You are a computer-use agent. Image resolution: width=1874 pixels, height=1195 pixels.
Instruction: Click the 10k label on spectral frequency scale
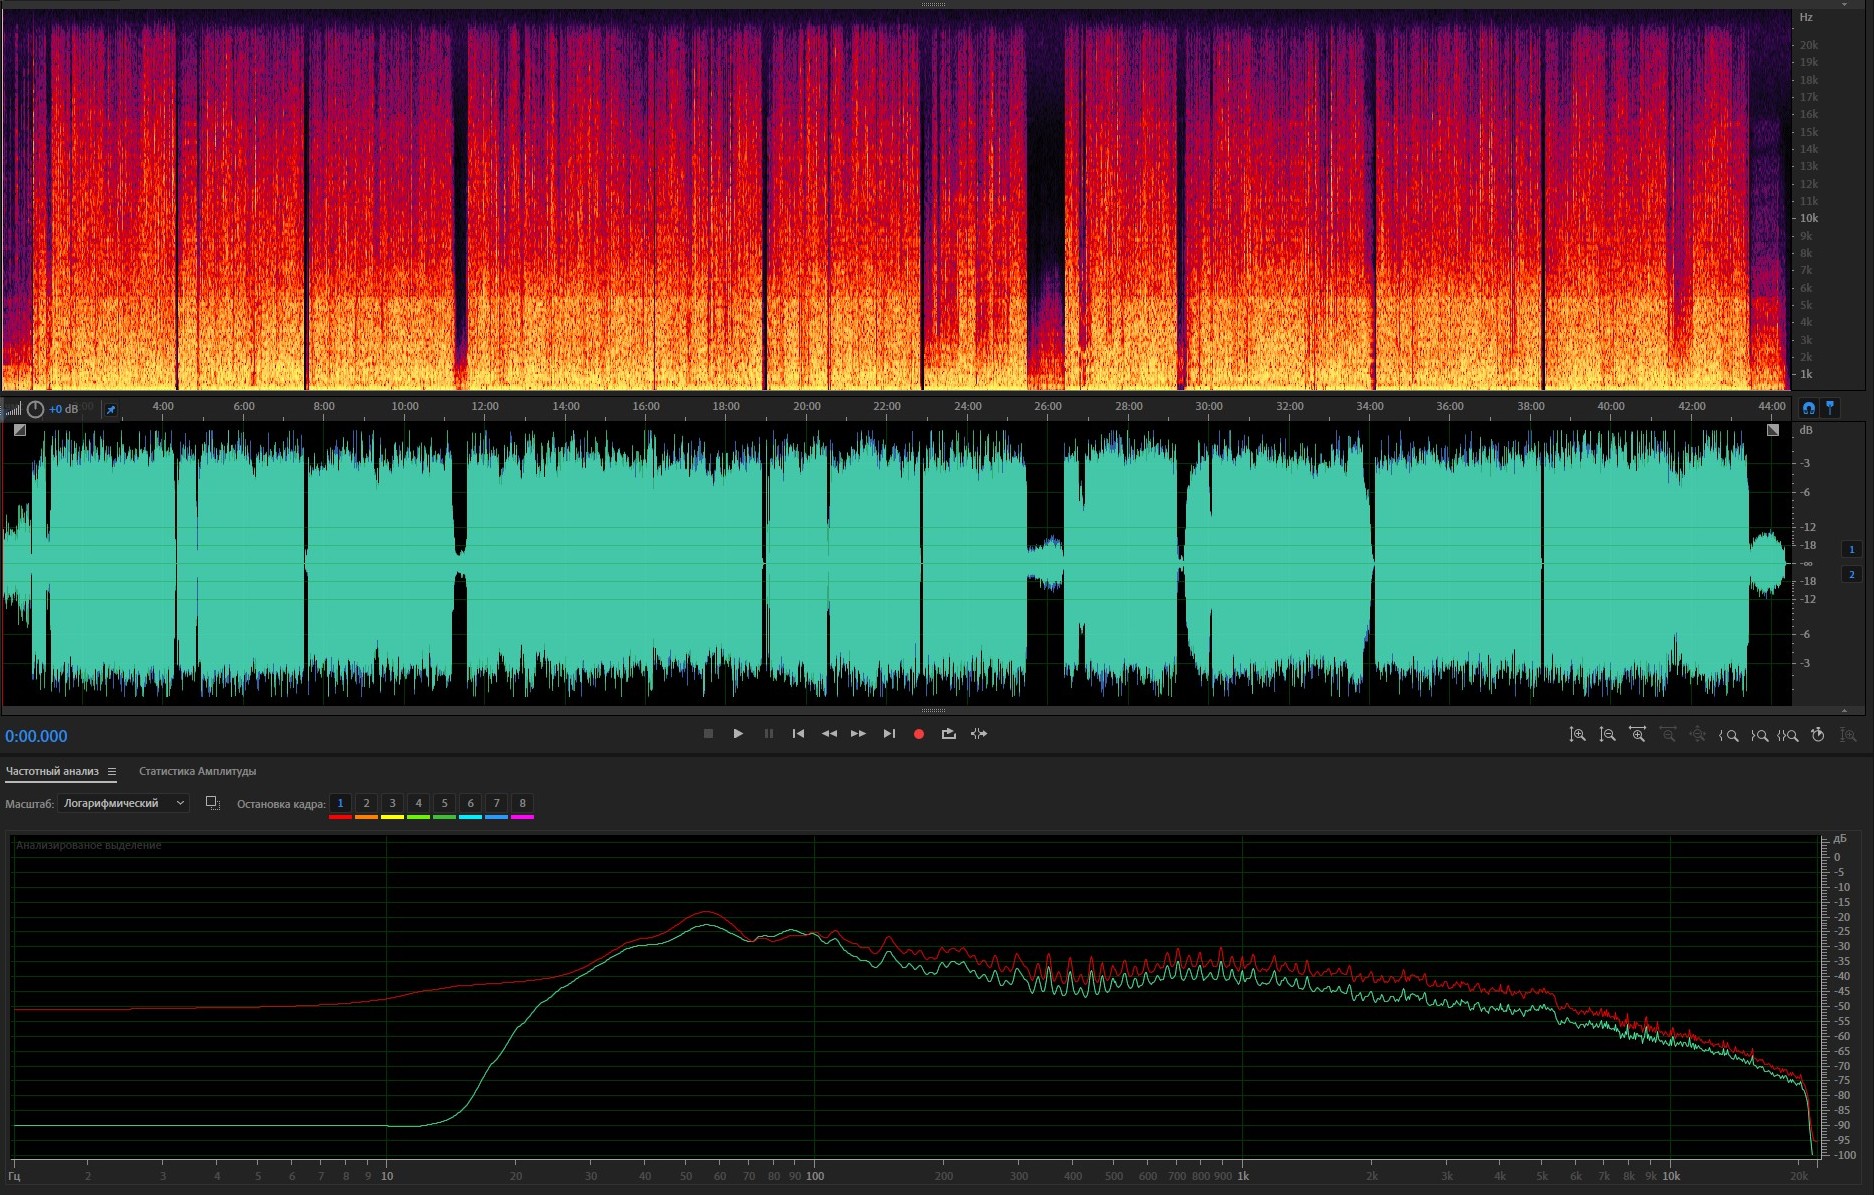point(1809,218)
